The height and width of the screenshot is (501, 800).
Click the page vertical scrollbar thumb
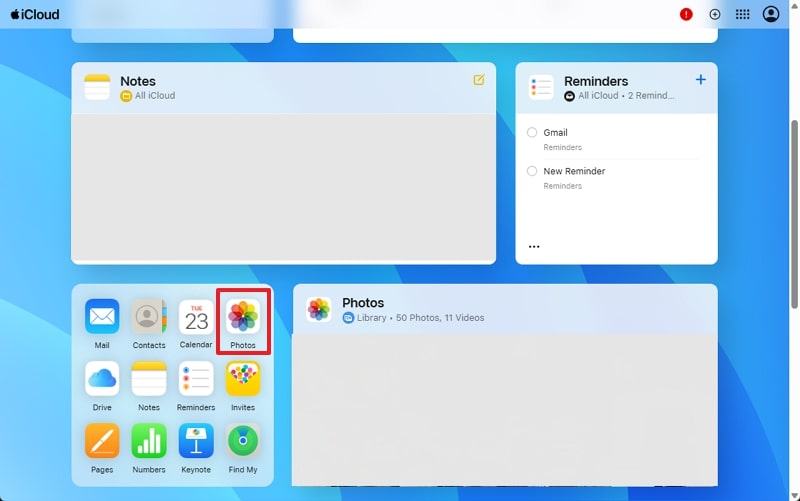click(794, 214)
